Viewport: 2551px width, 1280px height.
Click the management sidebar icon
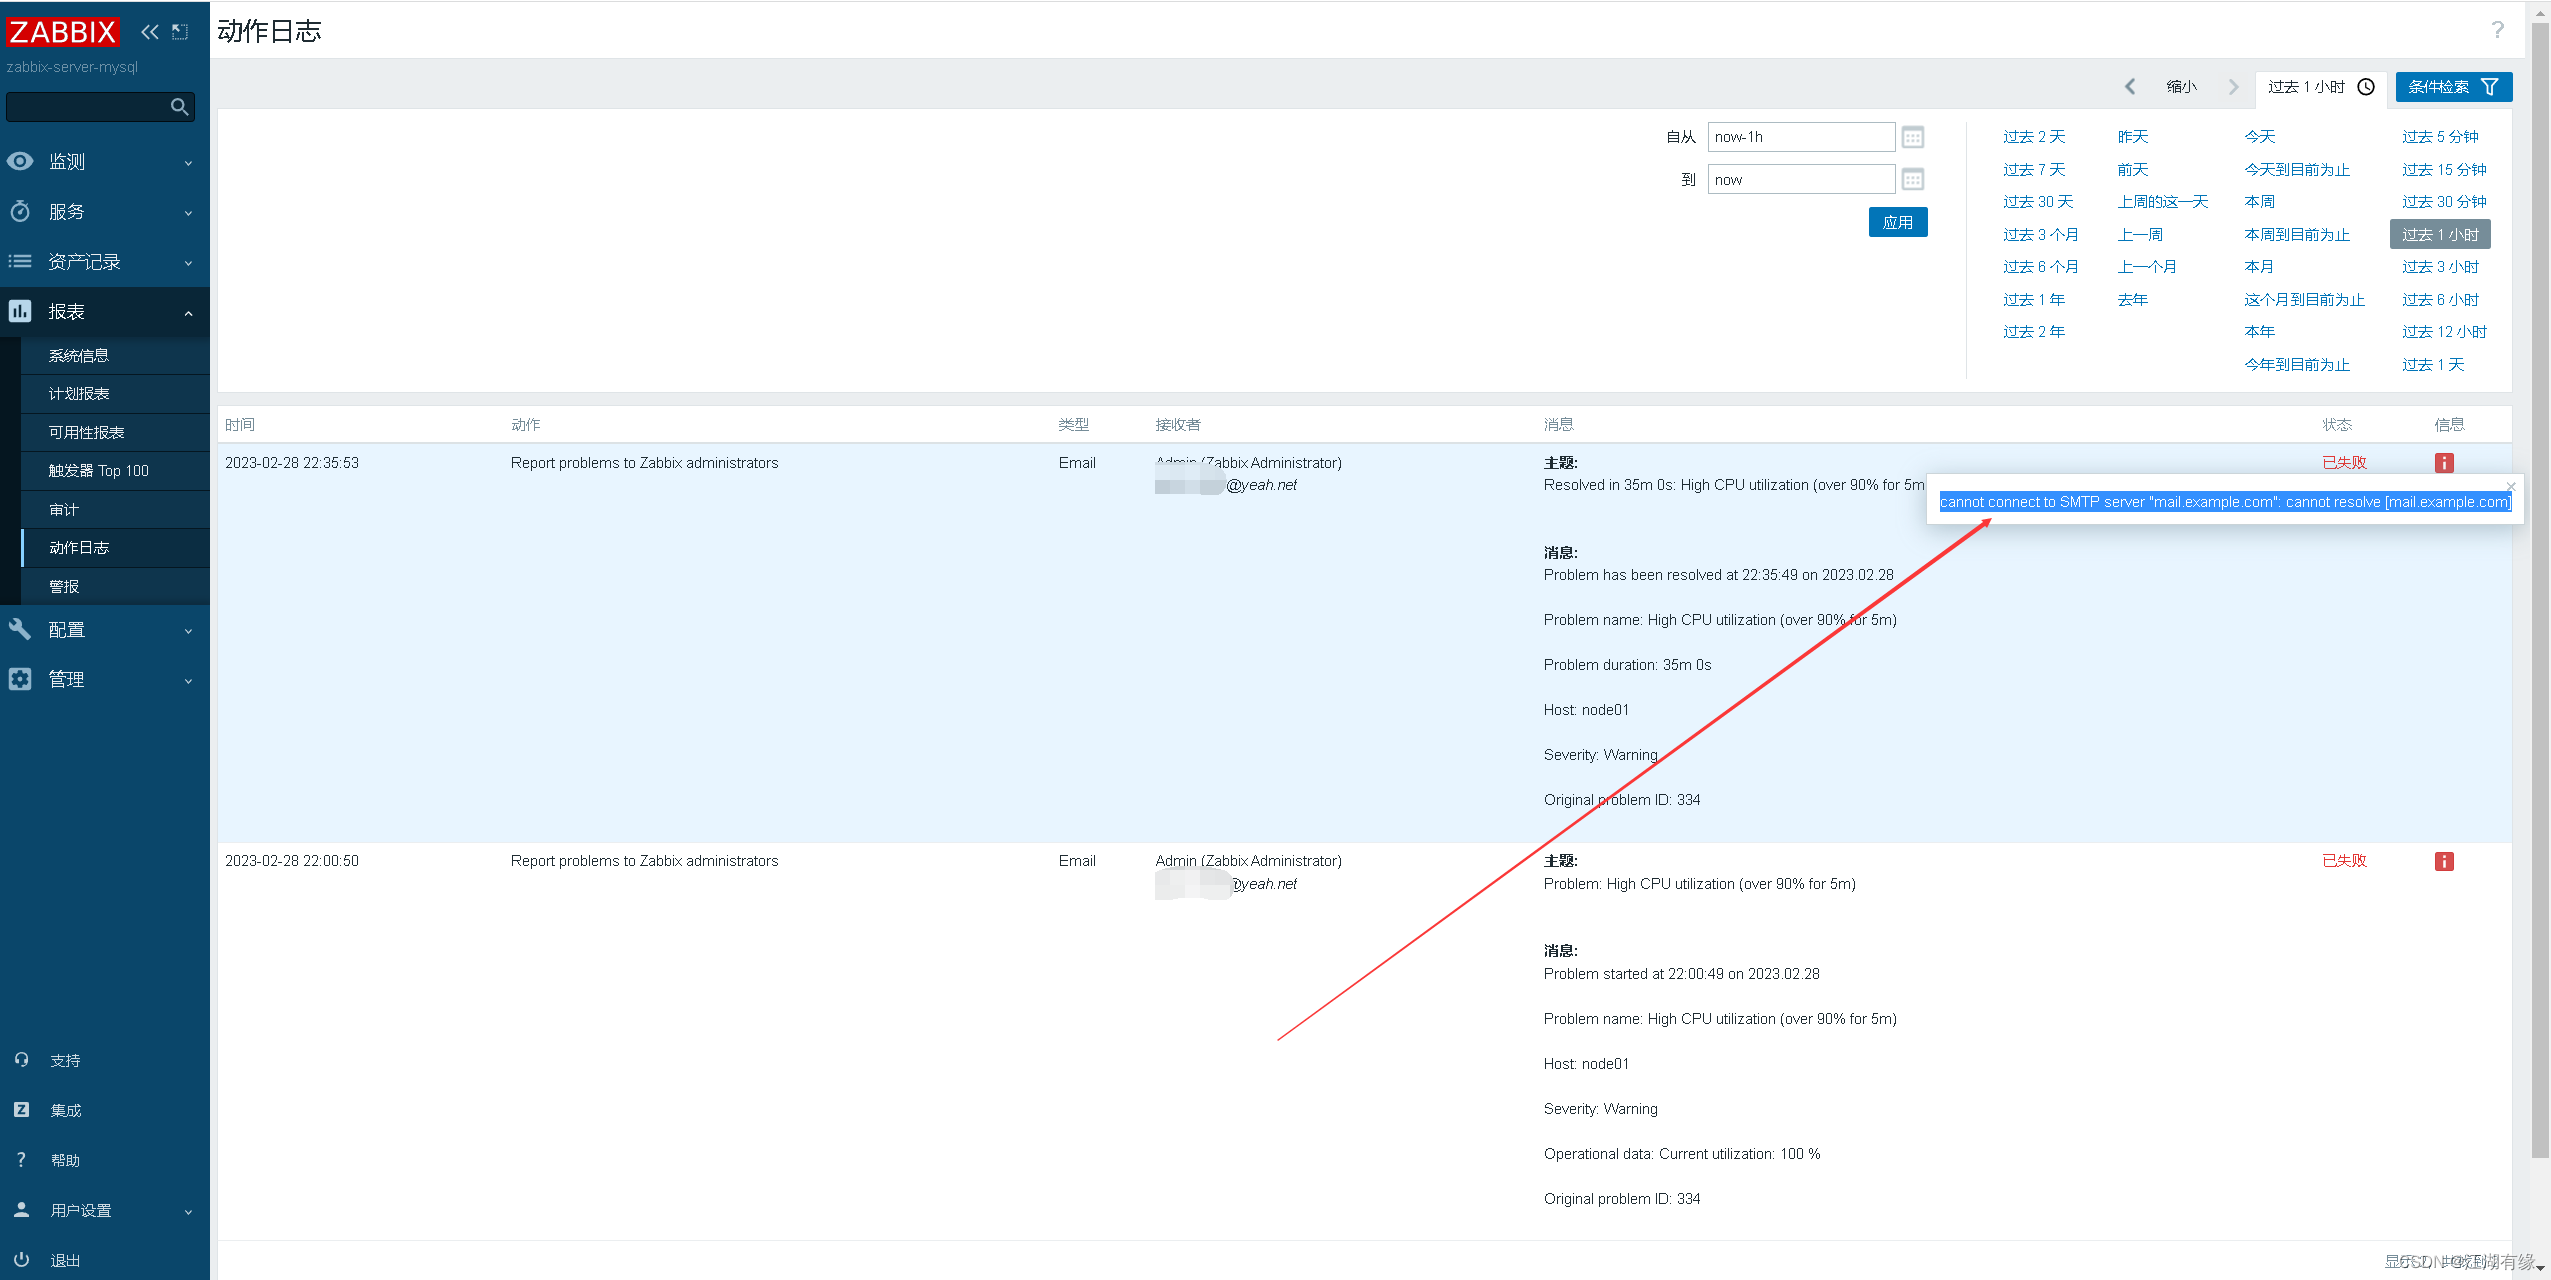point(23,679)
